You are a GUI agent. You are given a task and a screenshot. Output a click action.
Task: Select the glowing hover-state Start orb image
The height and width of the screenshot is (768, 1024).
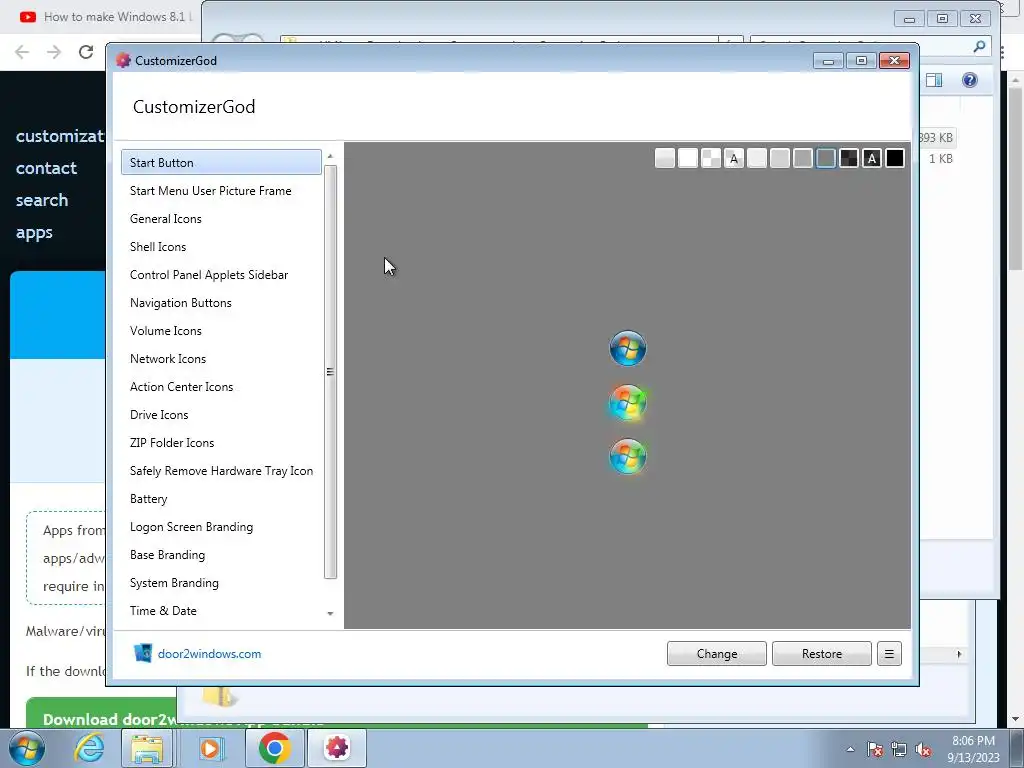pyautogui.click(x=628, y=402)
